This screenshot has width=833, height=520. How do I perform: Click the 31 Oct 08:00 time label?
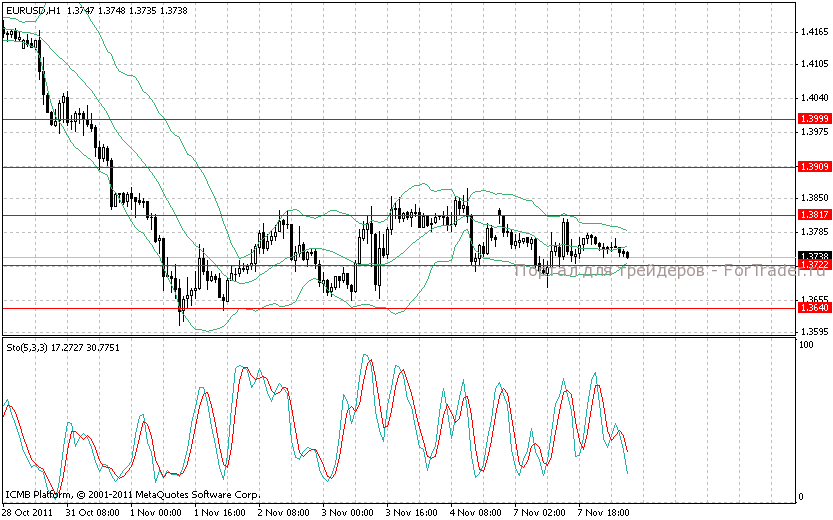(x=92, y=513)
